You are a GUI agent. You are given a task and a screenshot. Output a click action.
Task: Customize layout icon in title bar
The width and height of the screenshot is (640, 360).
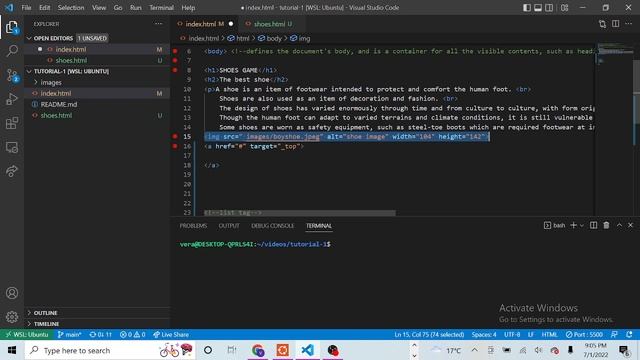pyautogui.click(x=564, y=8)
